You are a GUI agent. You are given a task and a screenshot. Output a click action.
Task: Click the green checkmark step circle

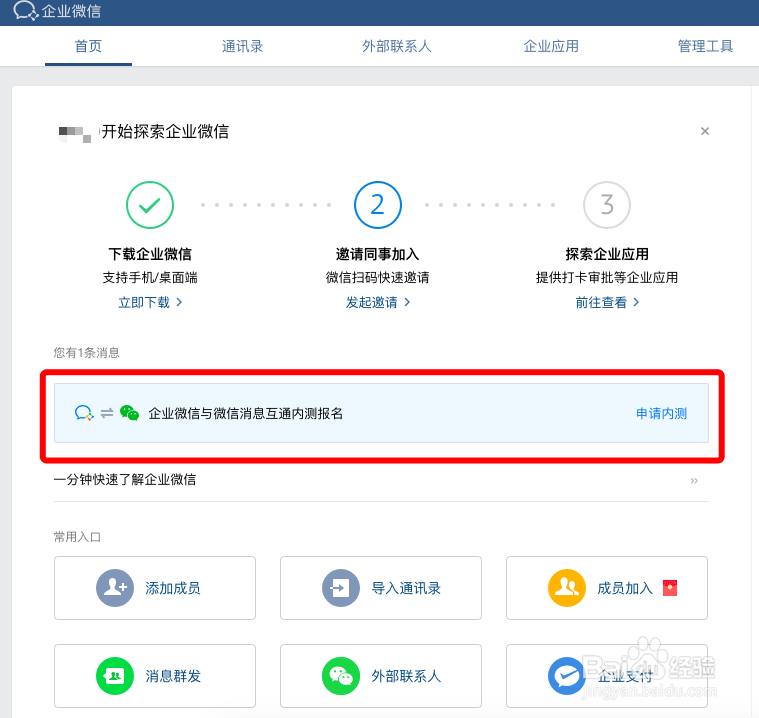point(150,205)
